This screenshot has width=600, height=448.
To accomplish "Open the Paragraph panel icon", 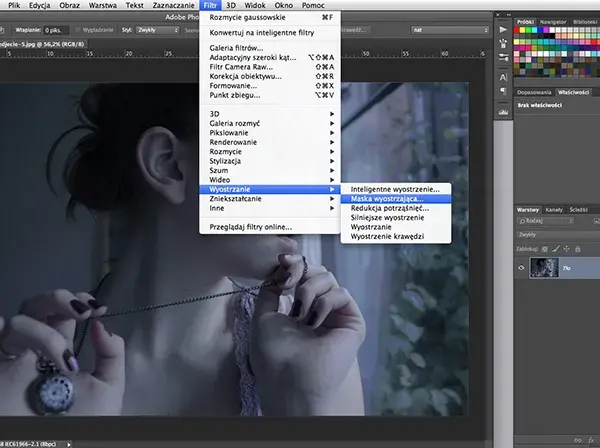I will click(503, 91).
